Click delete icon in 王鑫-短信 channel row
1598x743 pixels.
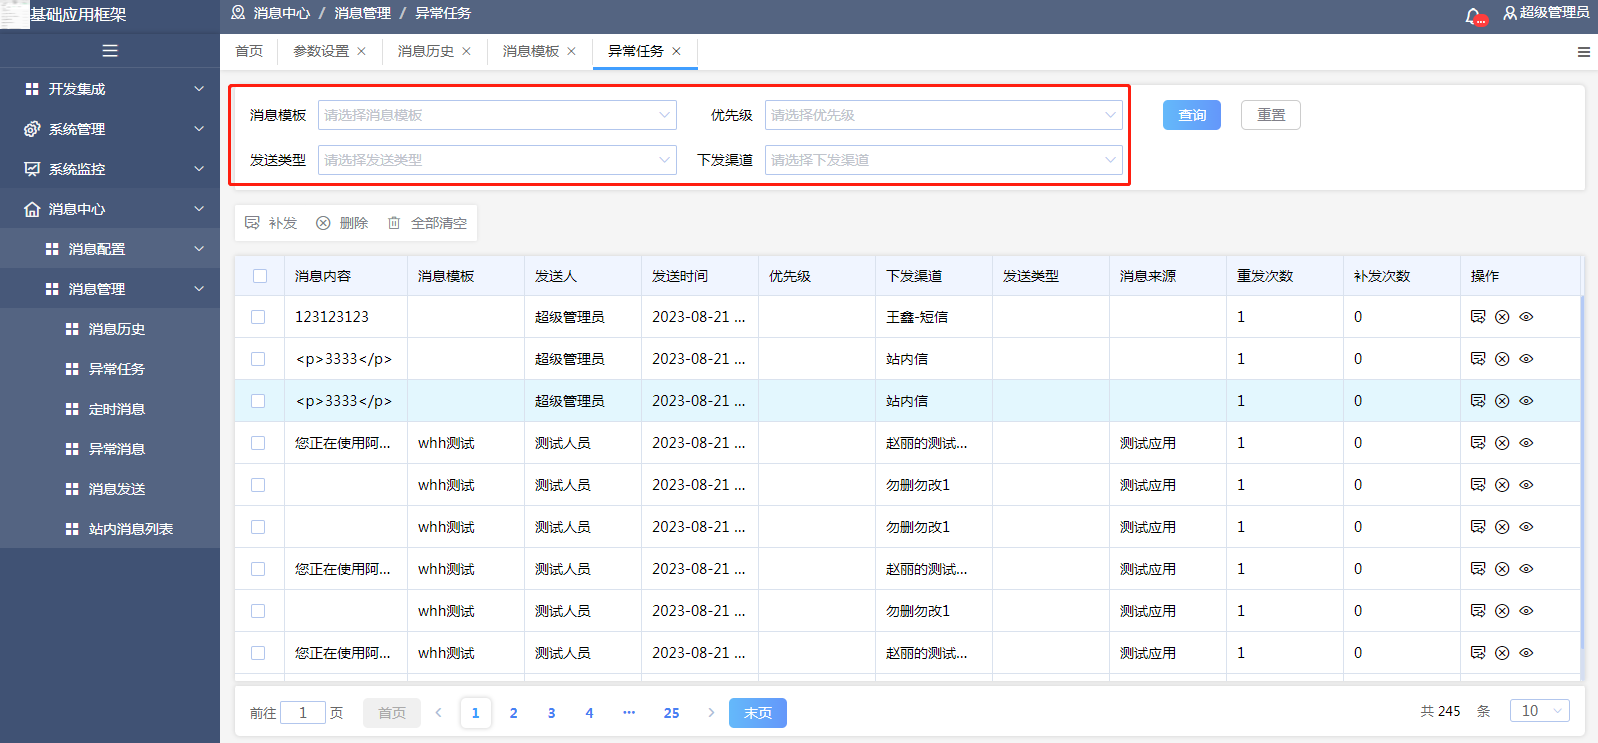1502,317
